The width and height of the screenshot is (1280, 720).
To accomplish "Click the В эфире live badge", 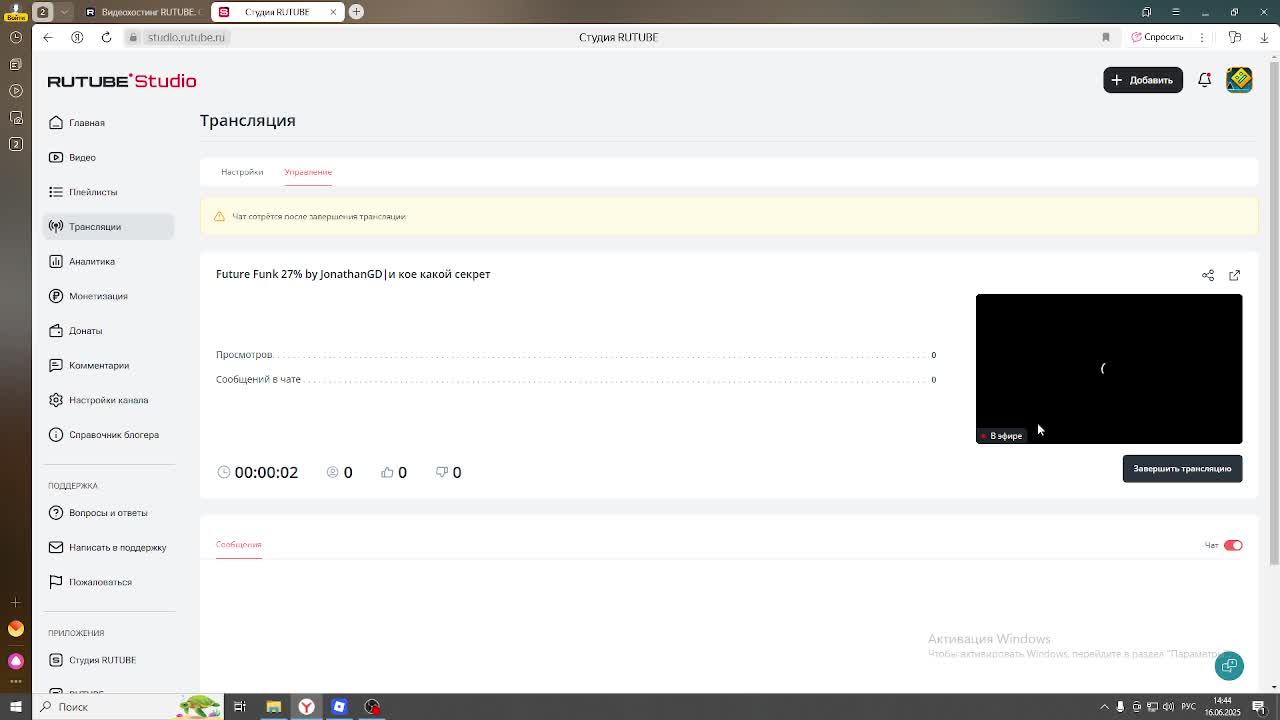I will (x=1001, y=436).
